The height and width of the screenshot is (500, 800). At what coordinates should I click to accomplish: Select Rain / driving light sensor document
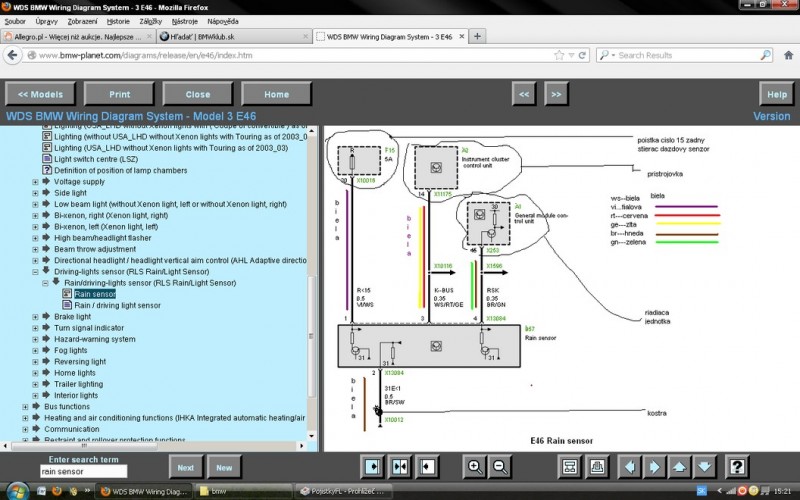coord(117,305)
